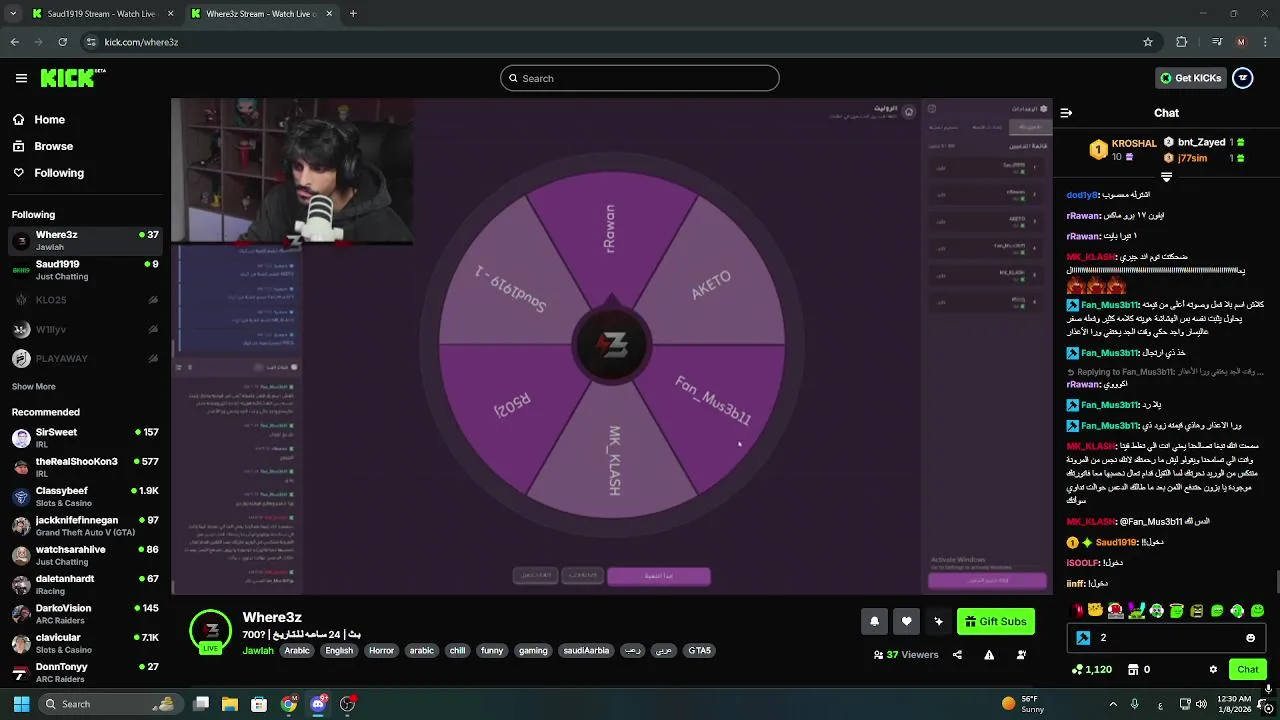Click the browser address bar URL
The width and height of the screenshot is (1280, 720).
(141, 42)
